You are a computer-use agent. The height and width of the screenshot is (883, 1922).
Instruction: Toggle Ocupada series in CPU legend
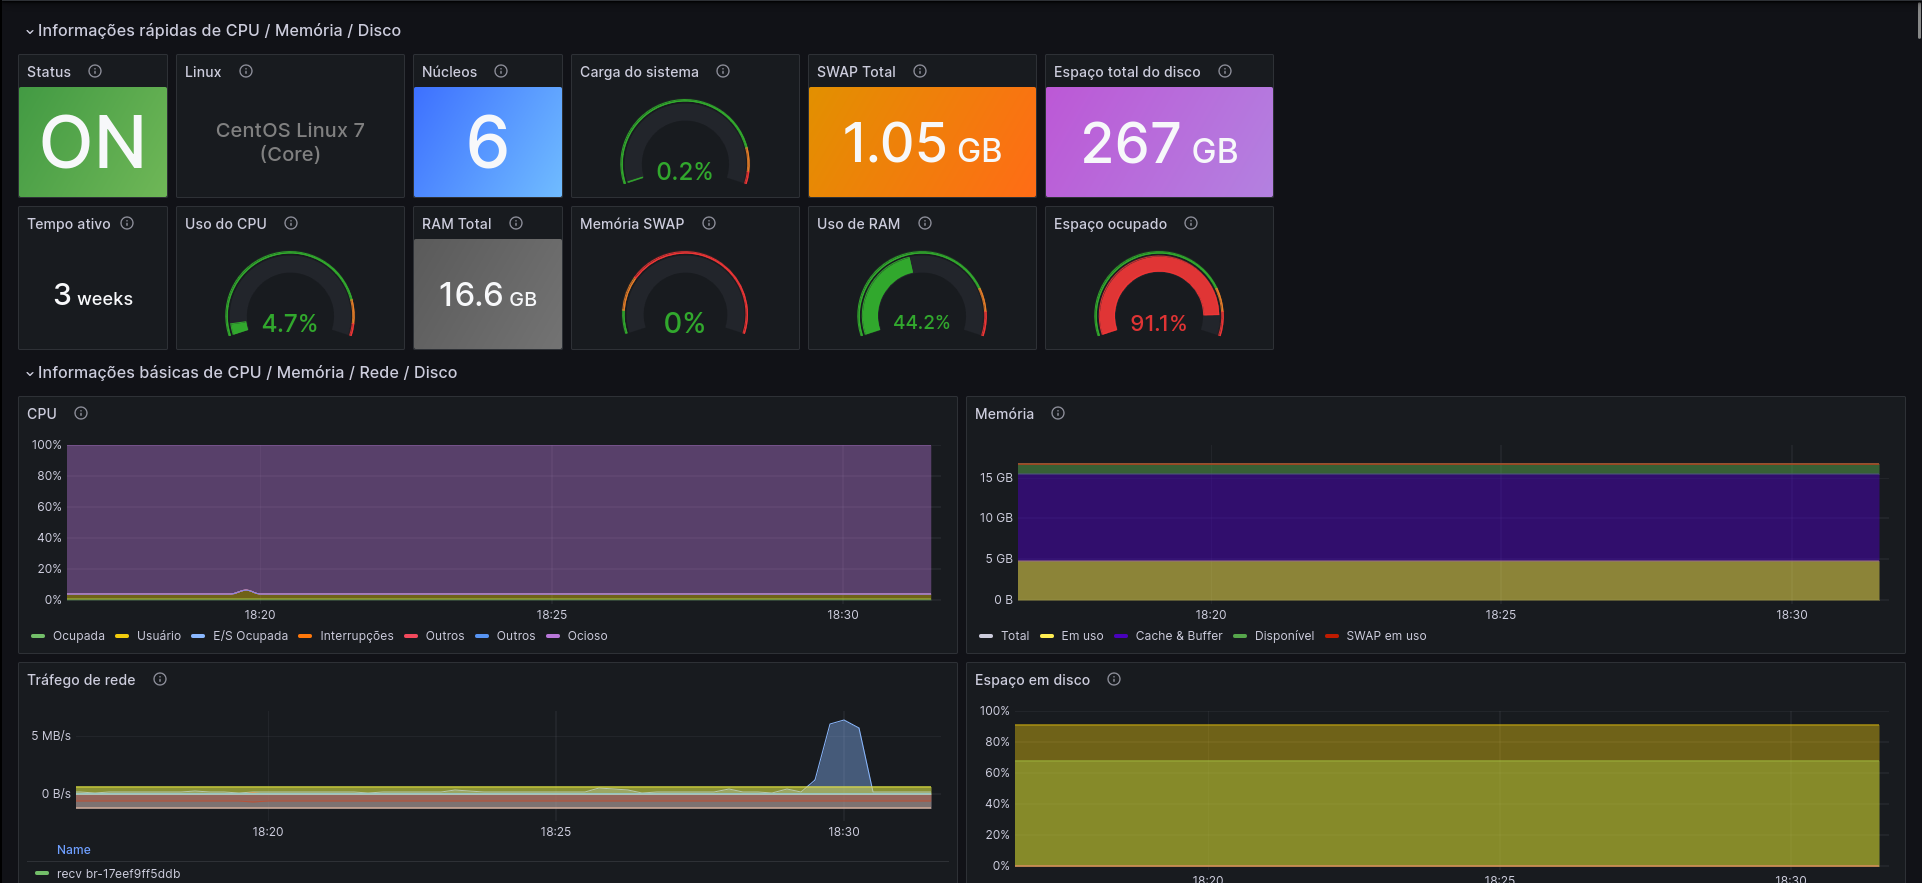(78, 636)
